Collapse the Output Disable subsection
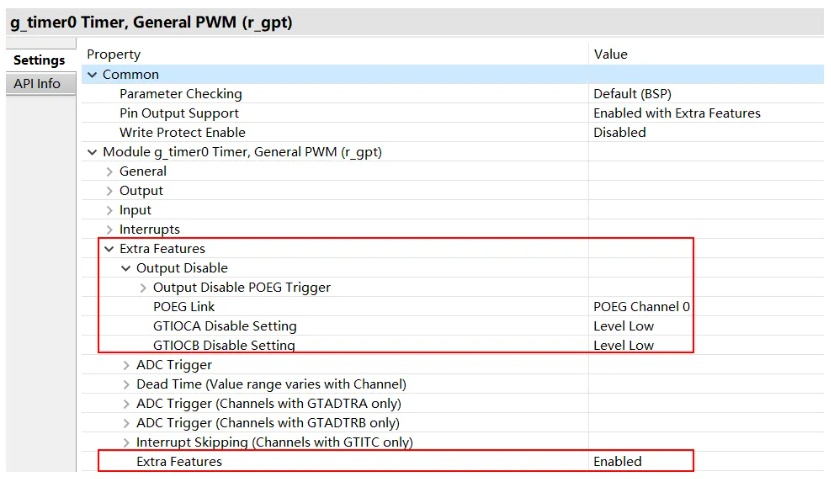Viewport: 831px width, 479px height. point(126,268)
